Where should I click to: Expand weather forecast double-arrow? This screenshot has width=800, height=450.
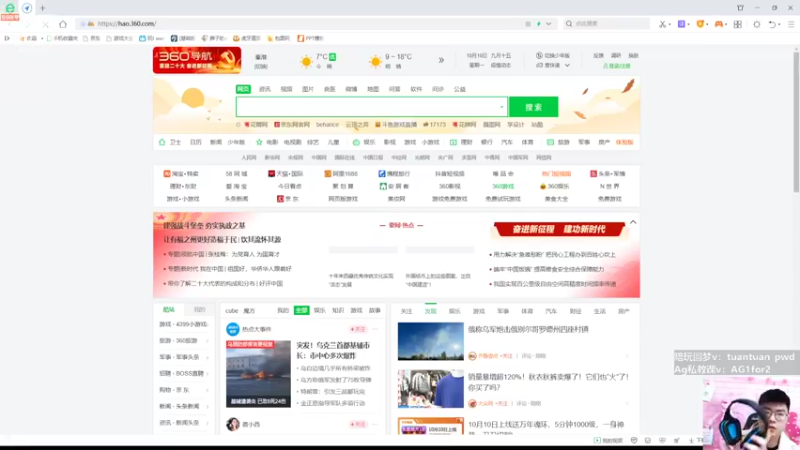point(441,60)
